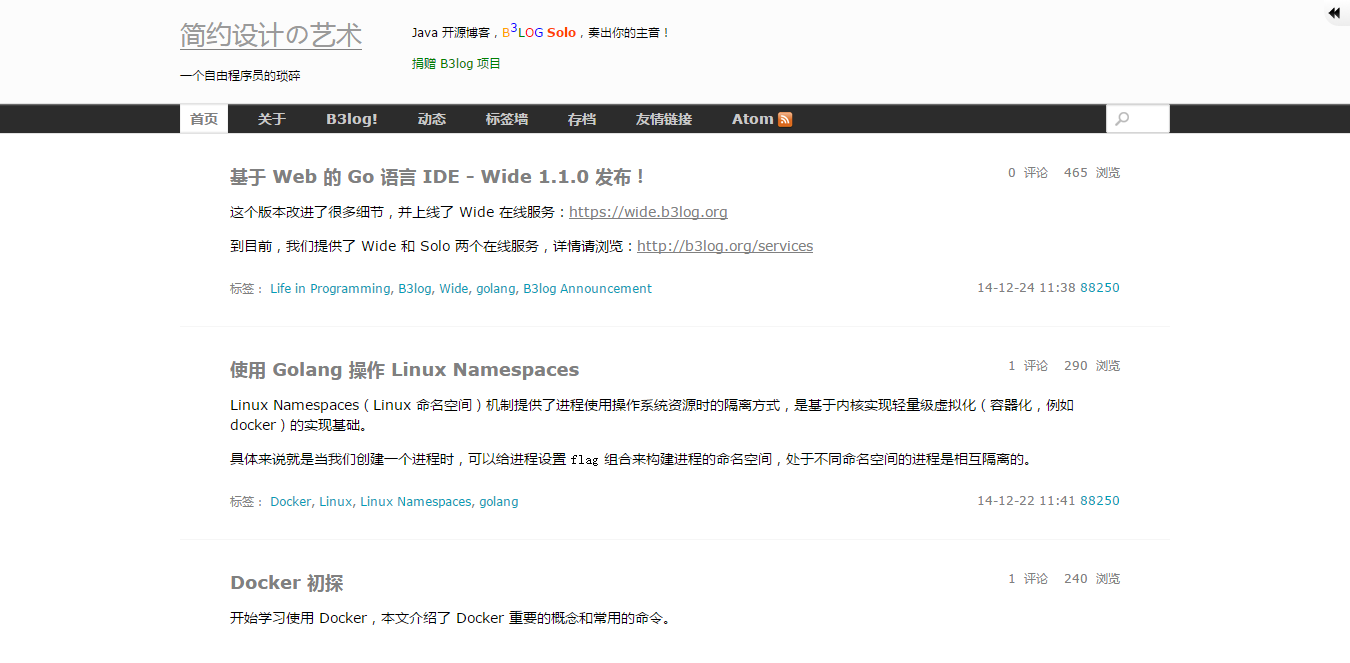This screenshot has height=663, width=1350.
Task: Open the Golang Linux Namespaces article
Action: point(404,370)
